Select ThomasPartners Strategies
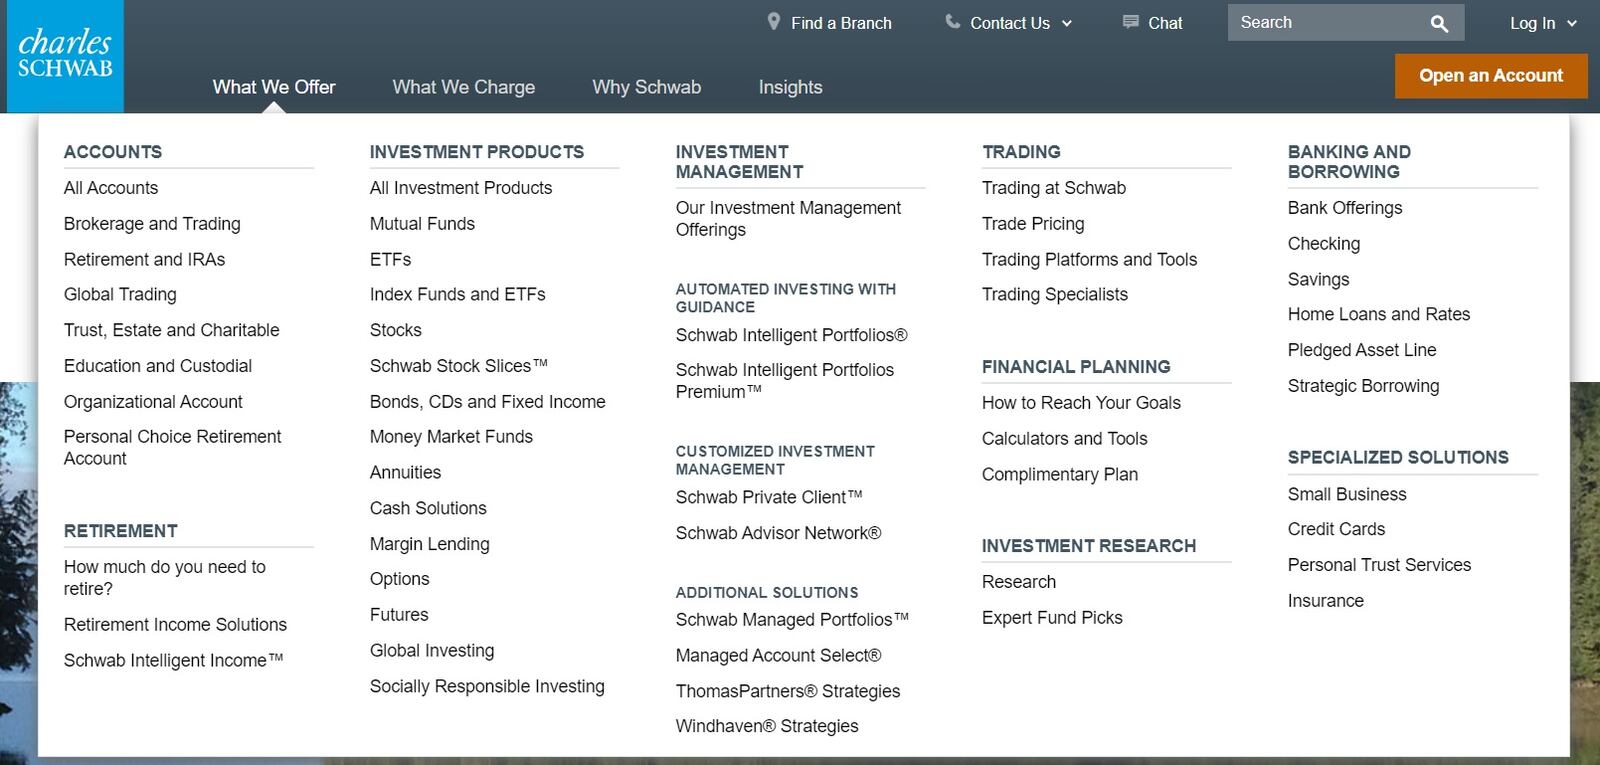The height and width of the screenshot is (765, 1600). click(x=788, y=691)
